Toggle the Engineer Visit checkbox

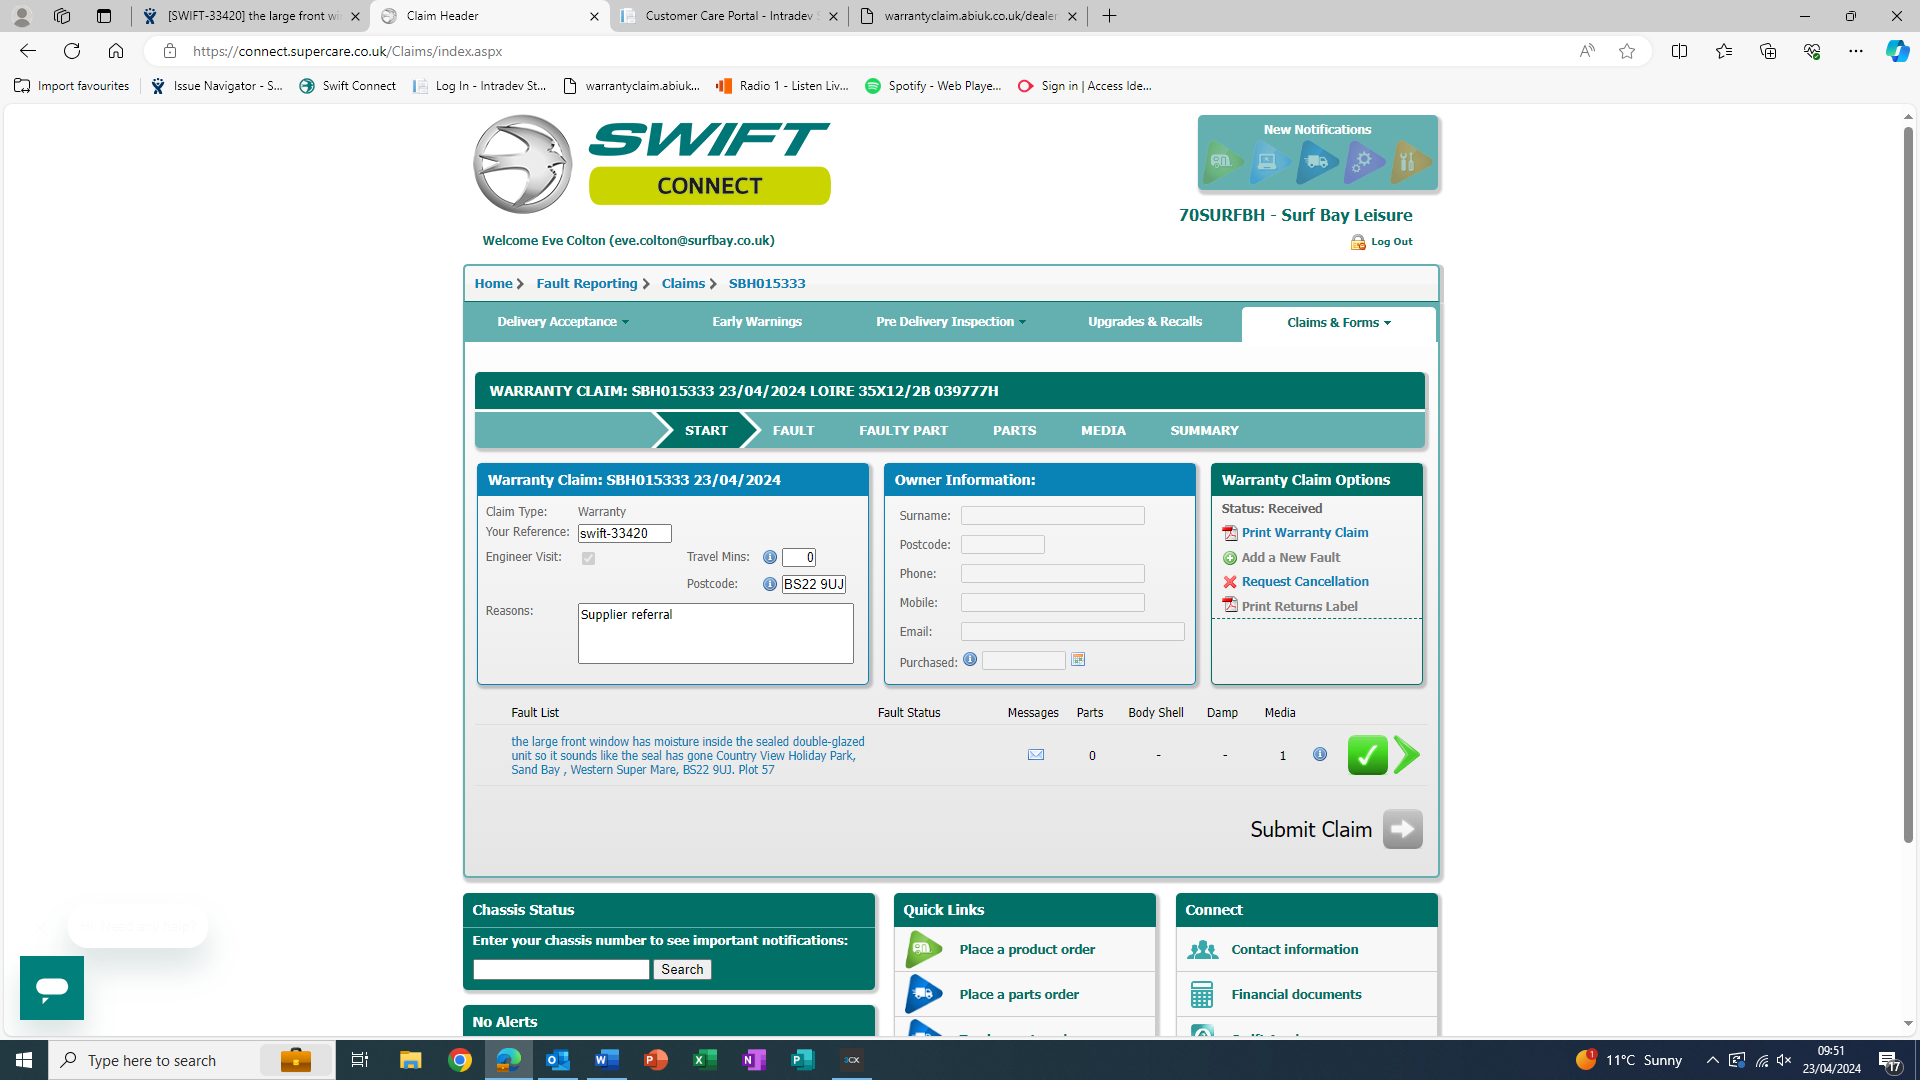[x=588, y=558]
